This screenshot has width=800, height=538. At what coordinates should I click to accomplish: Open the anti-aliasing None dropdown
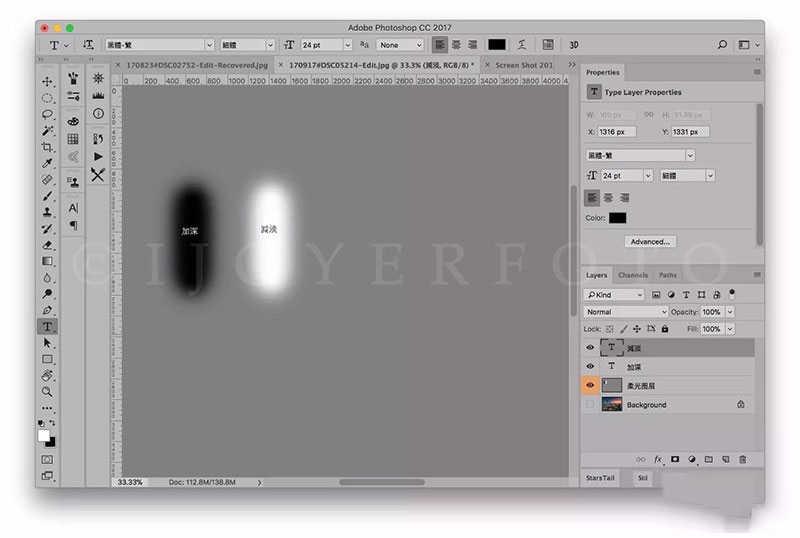[x=401, y=45]
